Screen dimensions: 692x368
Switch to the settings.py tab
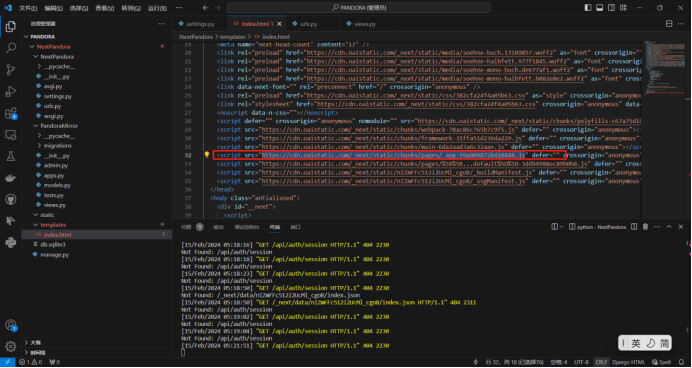[x=200, y=24]
